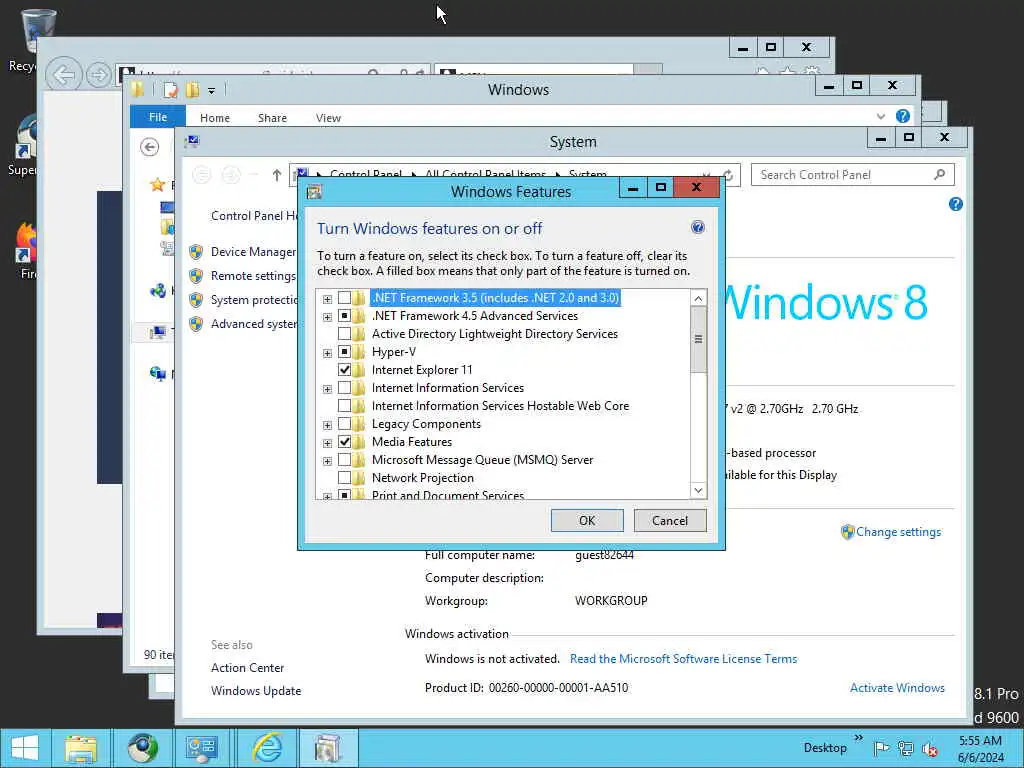Screen dimensions: 1024x768
Task: Check Internet Information Services Hostable Web Core
Action: click(x=344, y=406)
